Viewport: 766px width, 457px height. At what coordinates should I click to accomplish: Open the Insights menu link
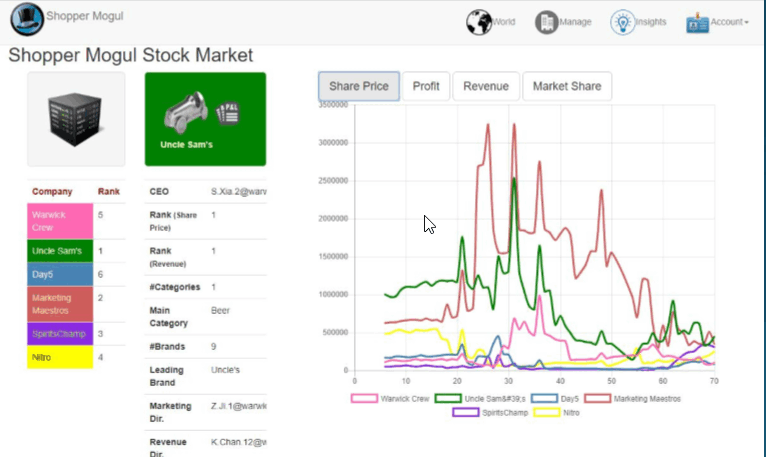651,22
